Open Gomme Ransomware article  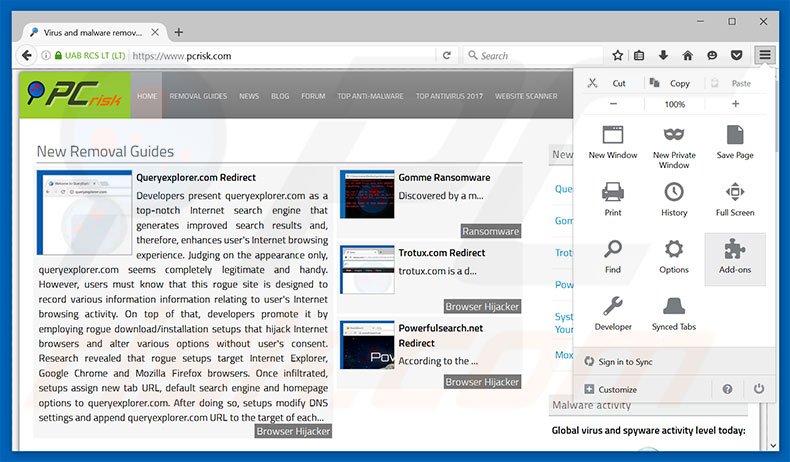click(x=444, y=177)
